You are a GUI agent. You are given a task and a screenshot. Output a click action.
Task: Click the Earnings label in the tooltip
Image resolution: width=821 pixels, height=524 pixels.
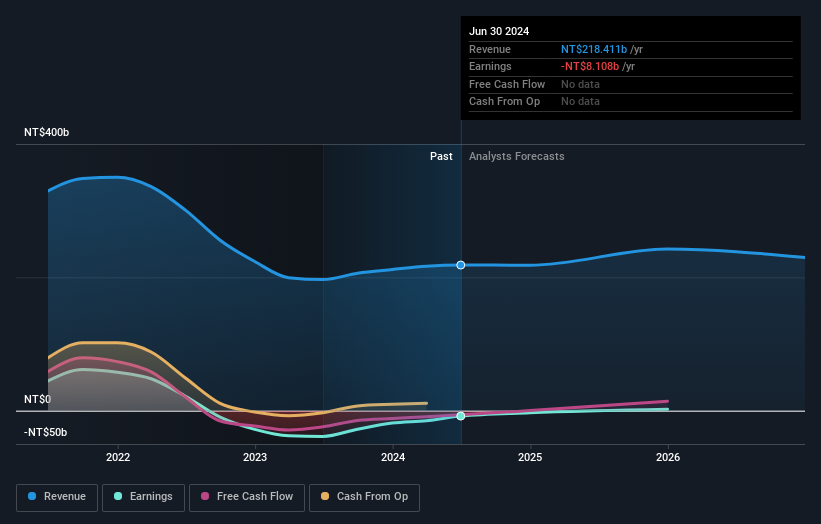tap(490, 66)
